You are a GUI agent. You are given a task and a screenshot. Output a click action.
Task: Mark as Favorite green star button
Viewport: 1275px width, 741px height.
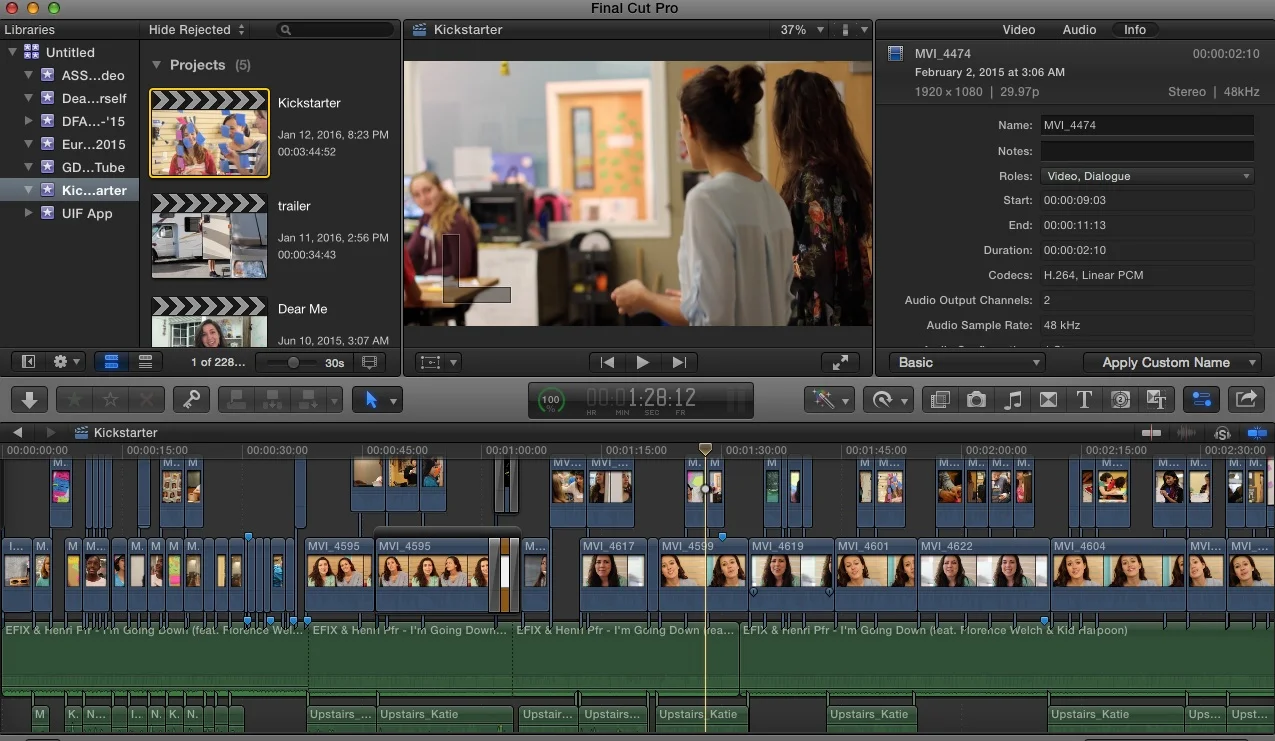[74, 400]
